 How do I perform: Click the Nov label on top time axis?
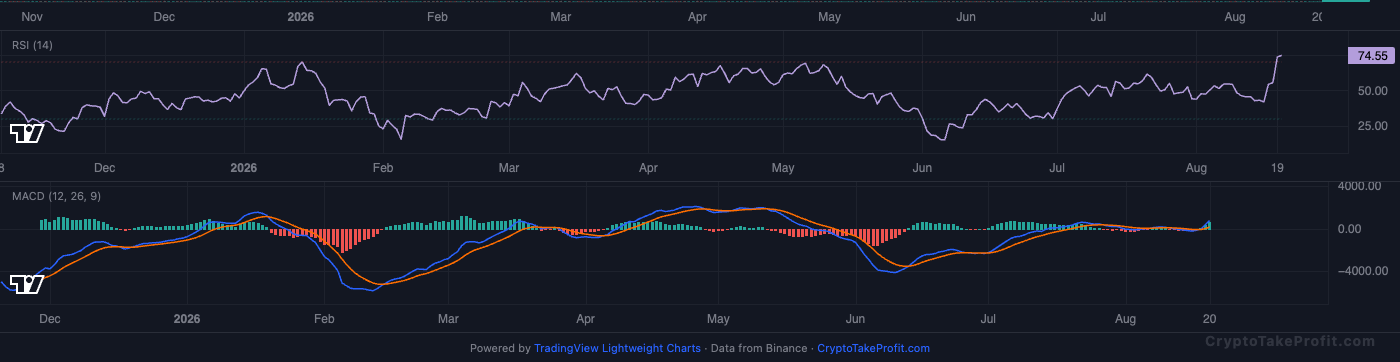click(x=31, y=17)
